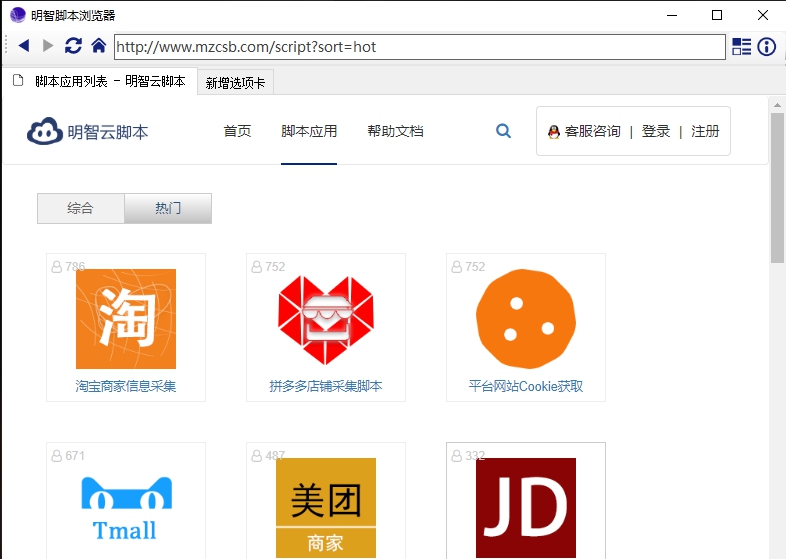
Task: Open the 脚本应用 navigation item
Action: point(309,131)
